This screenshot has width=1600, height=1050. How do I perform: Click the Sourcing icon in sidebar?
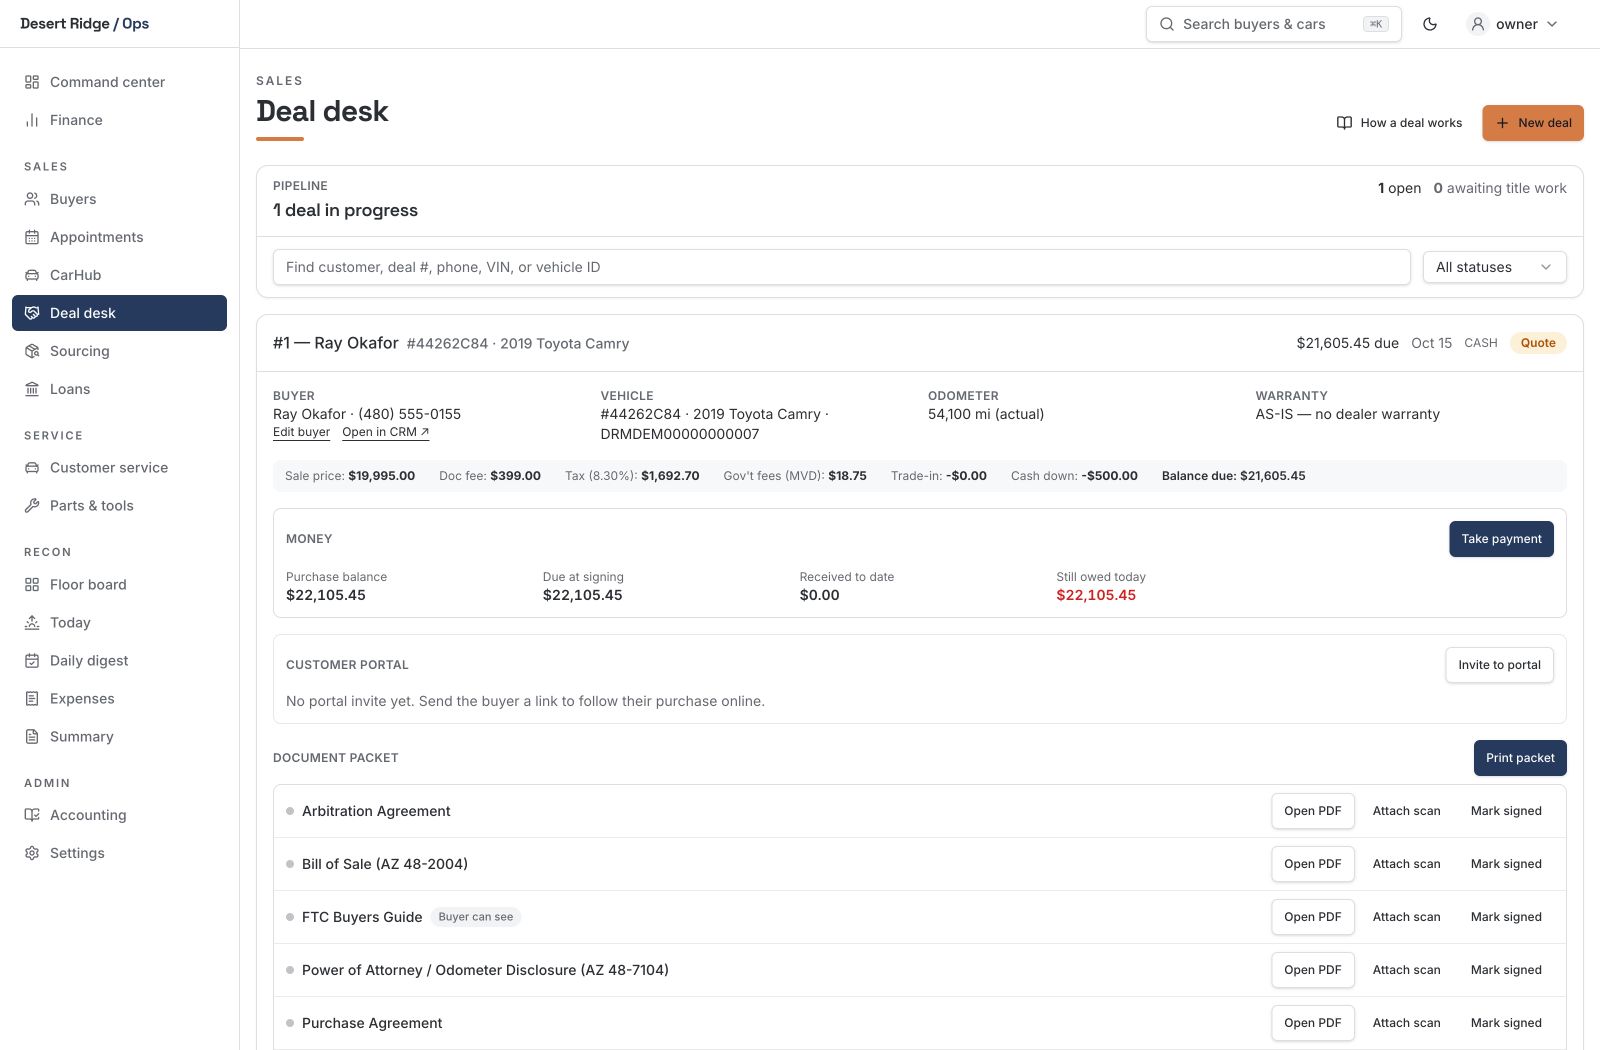click(32, 351)
